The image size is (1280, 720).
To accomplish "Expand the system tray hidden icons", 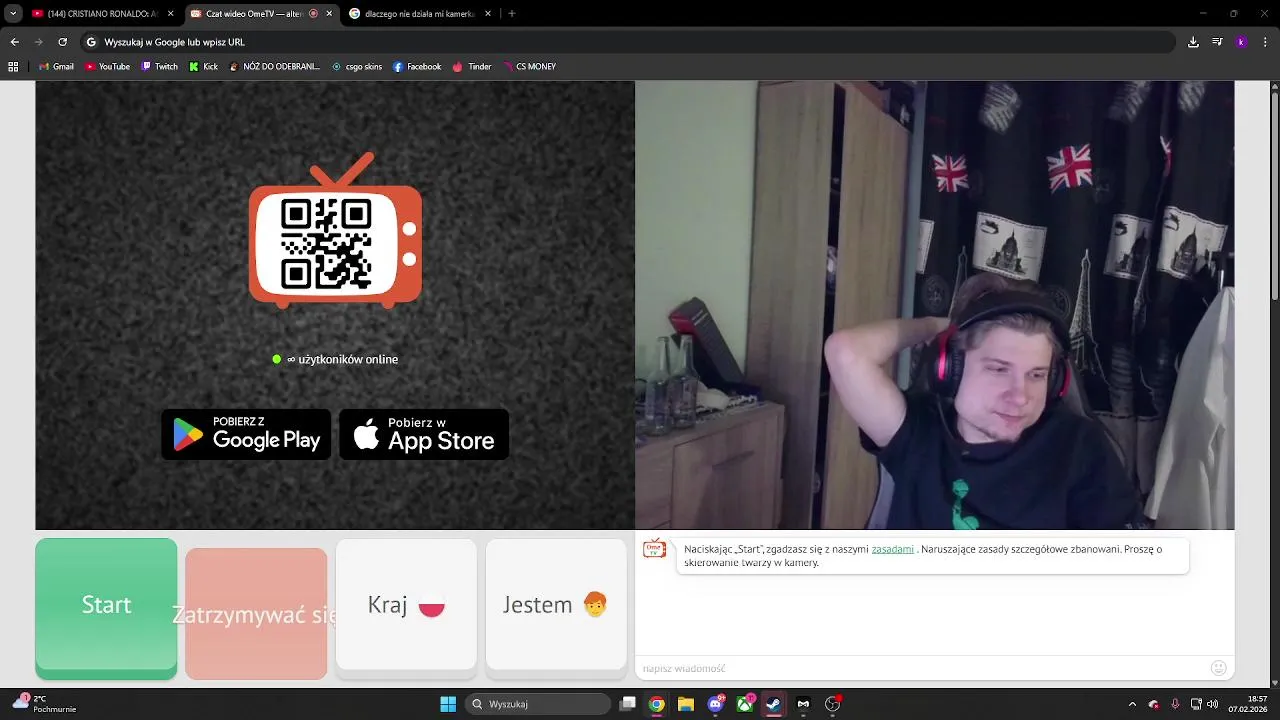I will click(1132, 704).
